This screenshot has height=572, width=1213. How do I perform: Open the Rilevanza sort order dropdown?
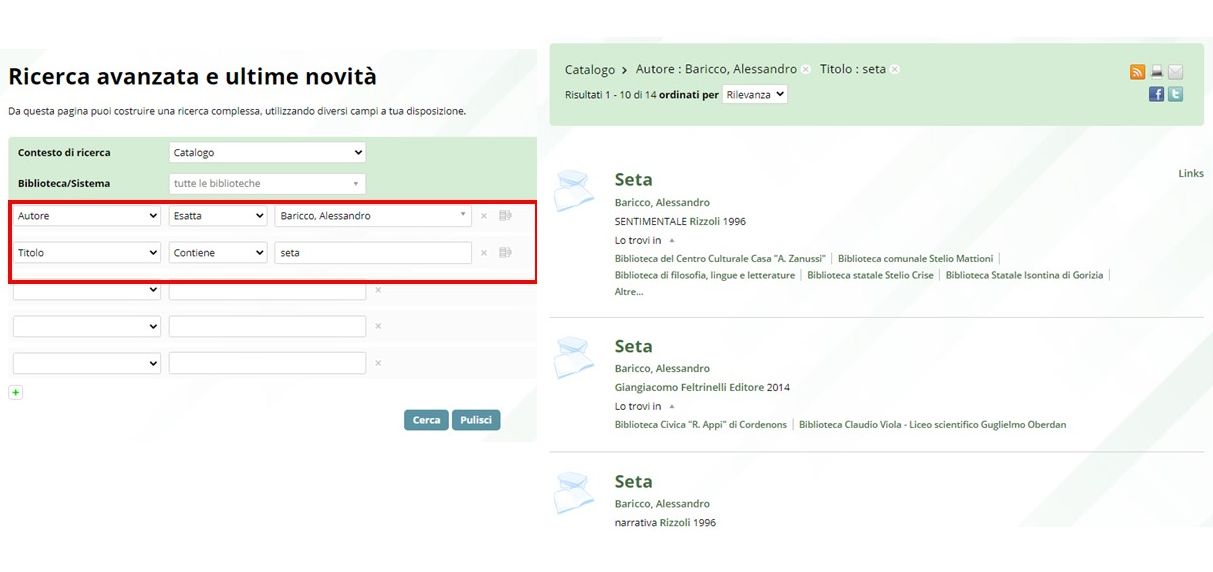(x=755, y=94)
